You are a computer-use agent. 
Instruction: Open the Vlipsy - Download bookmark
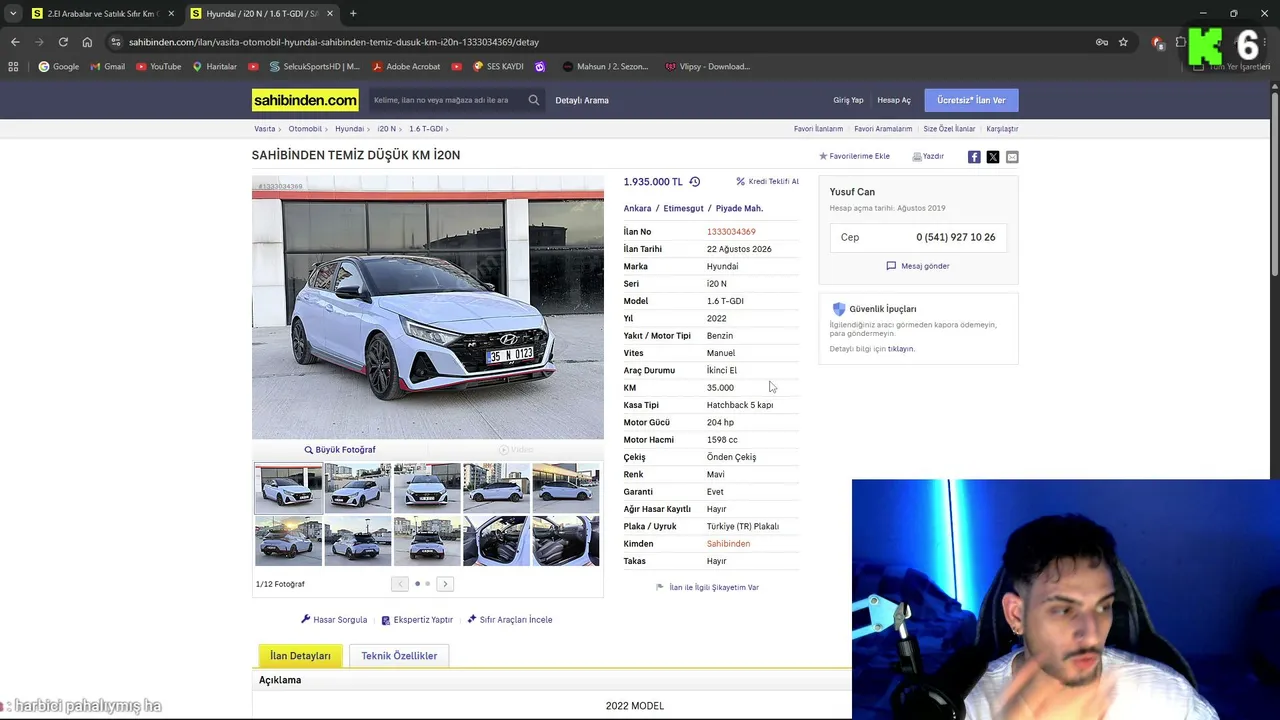pos(707,67)
